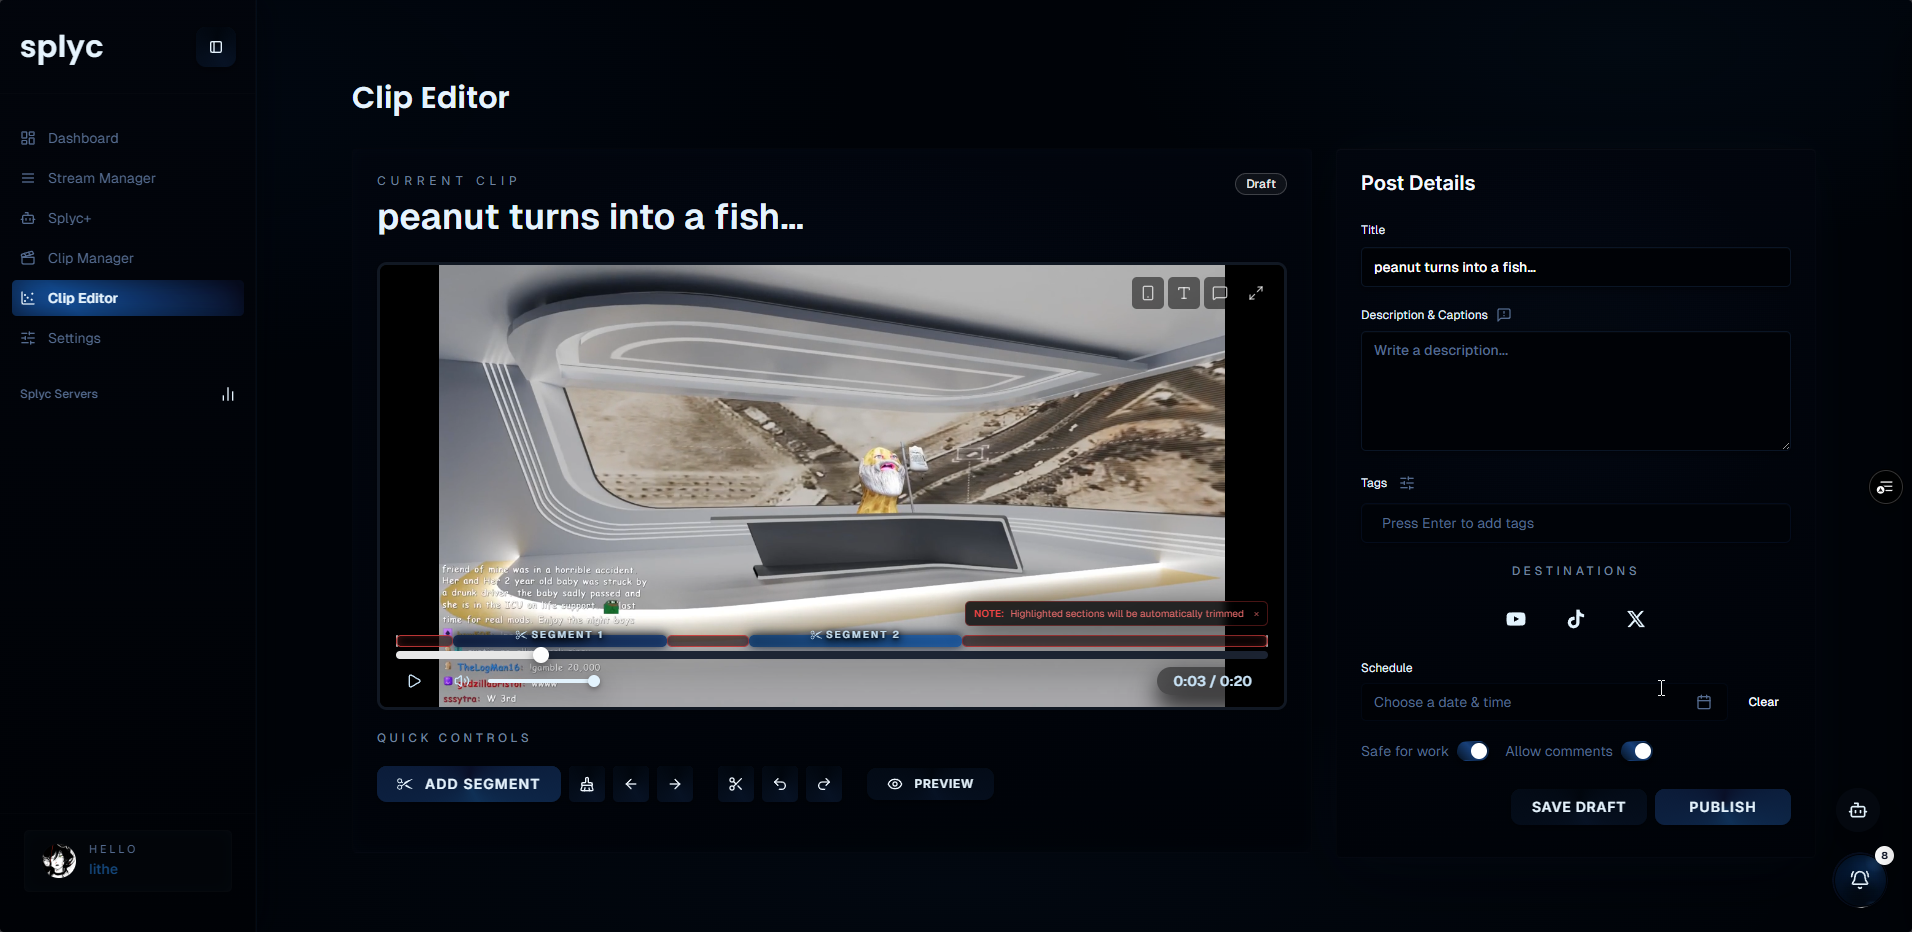Select YouTube as a destination
Viewport: 1912px width, 932px height.
click(1515, 619)
